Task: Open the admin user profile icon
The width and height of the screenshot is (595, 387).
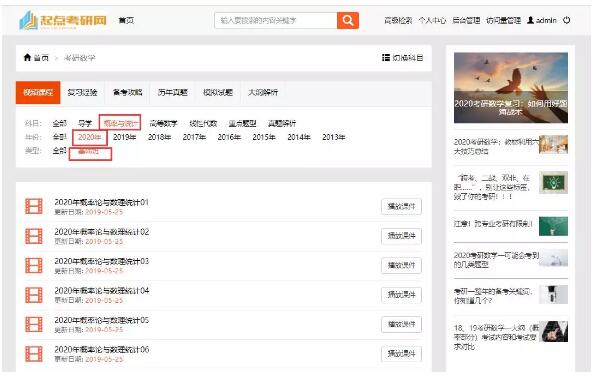Action: pyautogui.click(x=530, y=20)
